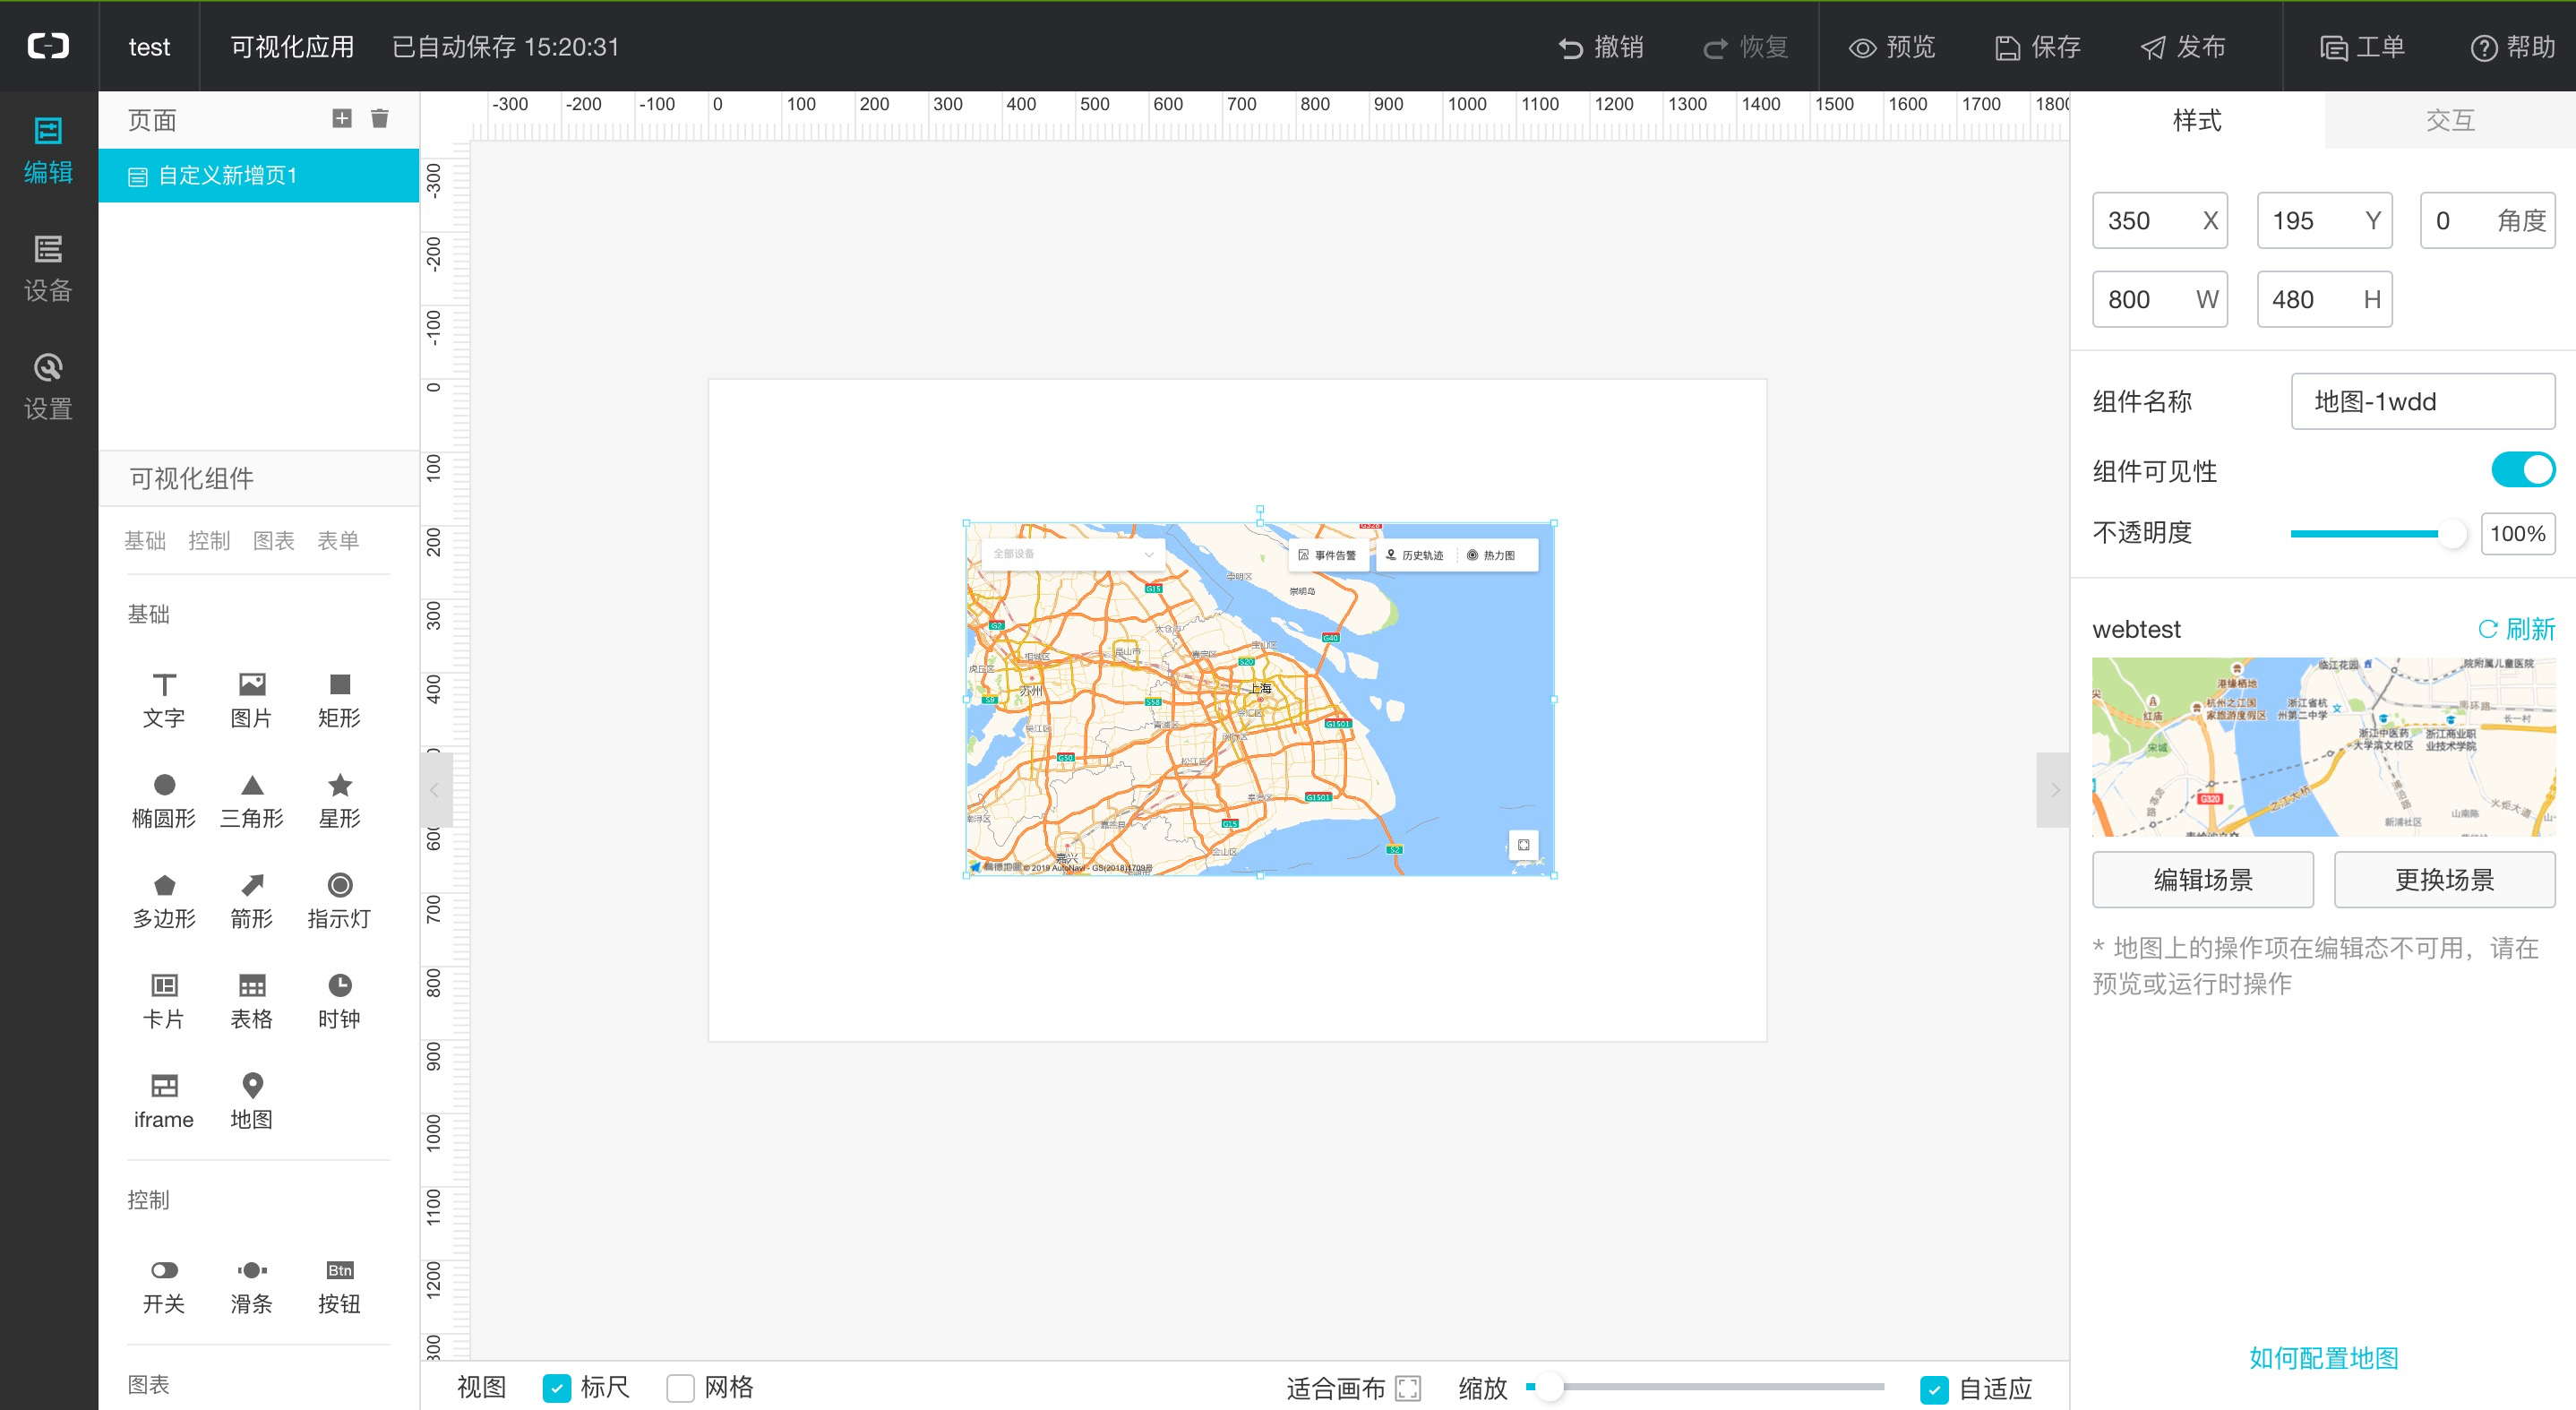Select the iframe component

(164, 1101)
